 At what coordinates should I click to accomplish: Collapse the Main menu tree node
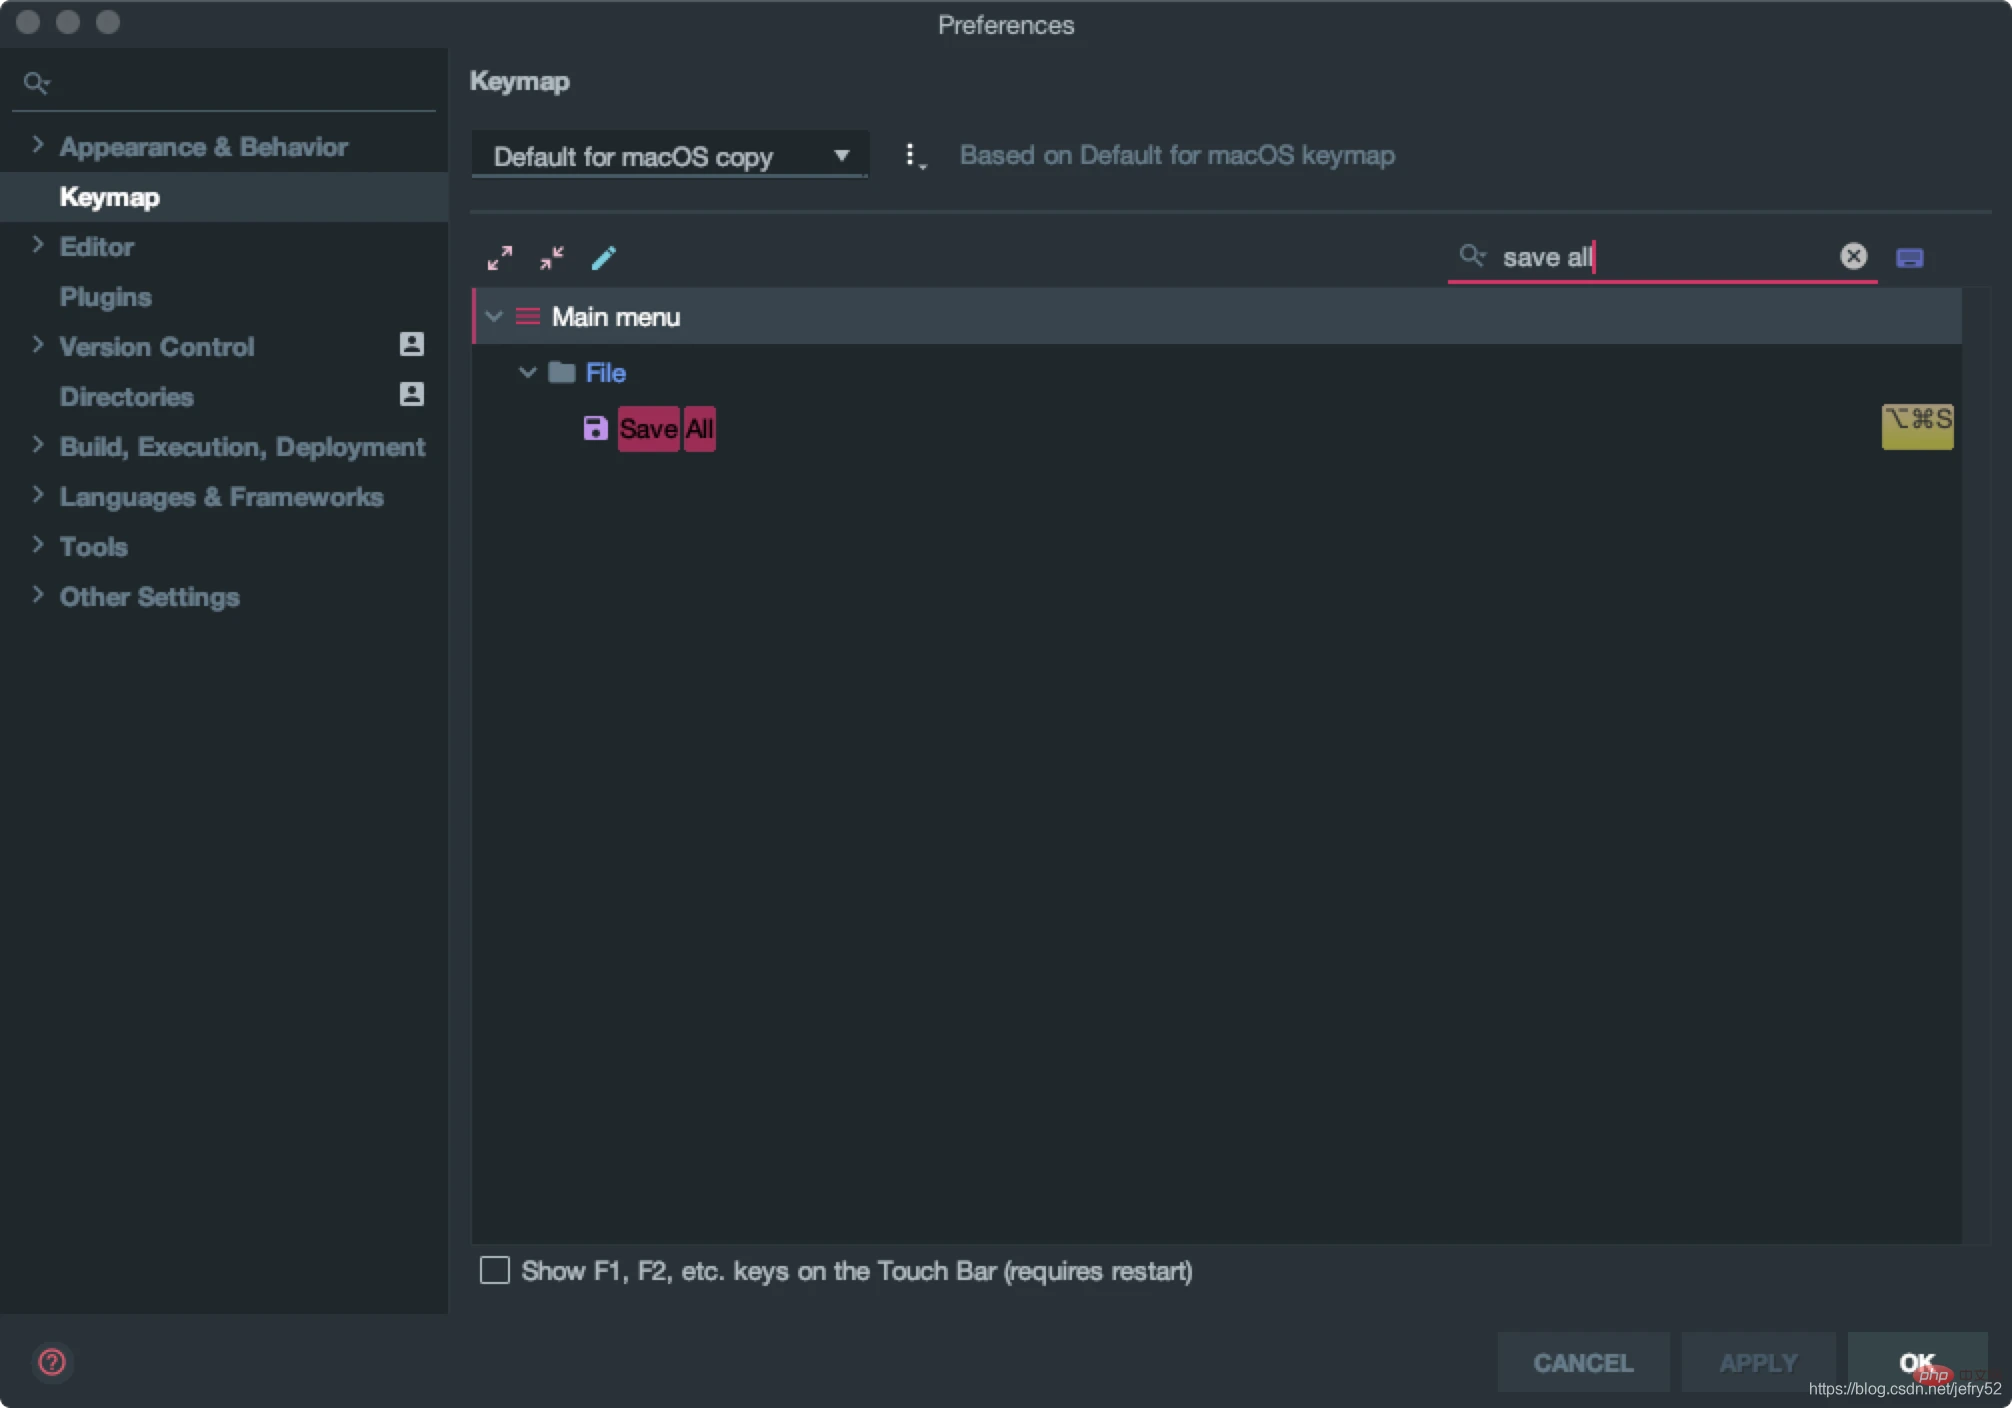[494, 317]
